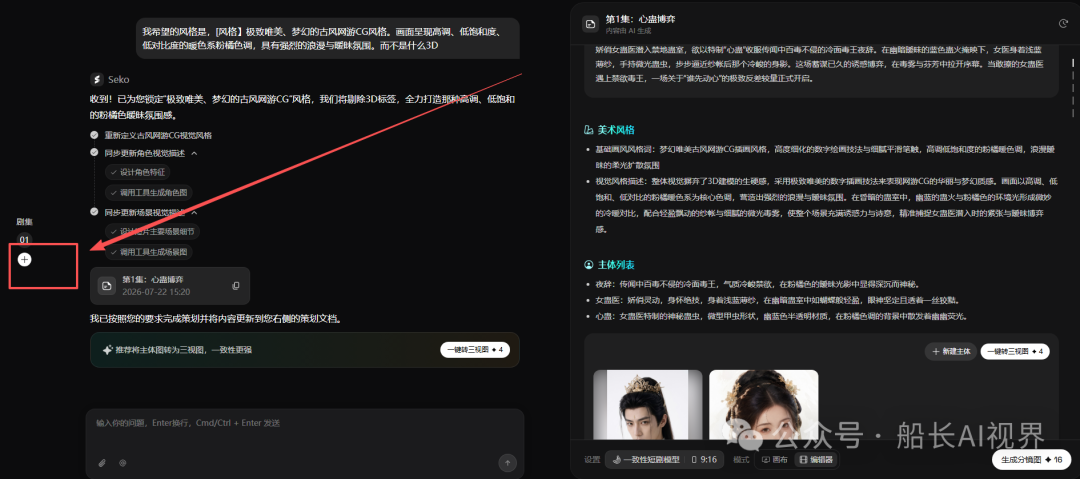Screen dimensions: 1080x479
Task: Click the 夜辞 subject description line
Action: click(760, 284)
